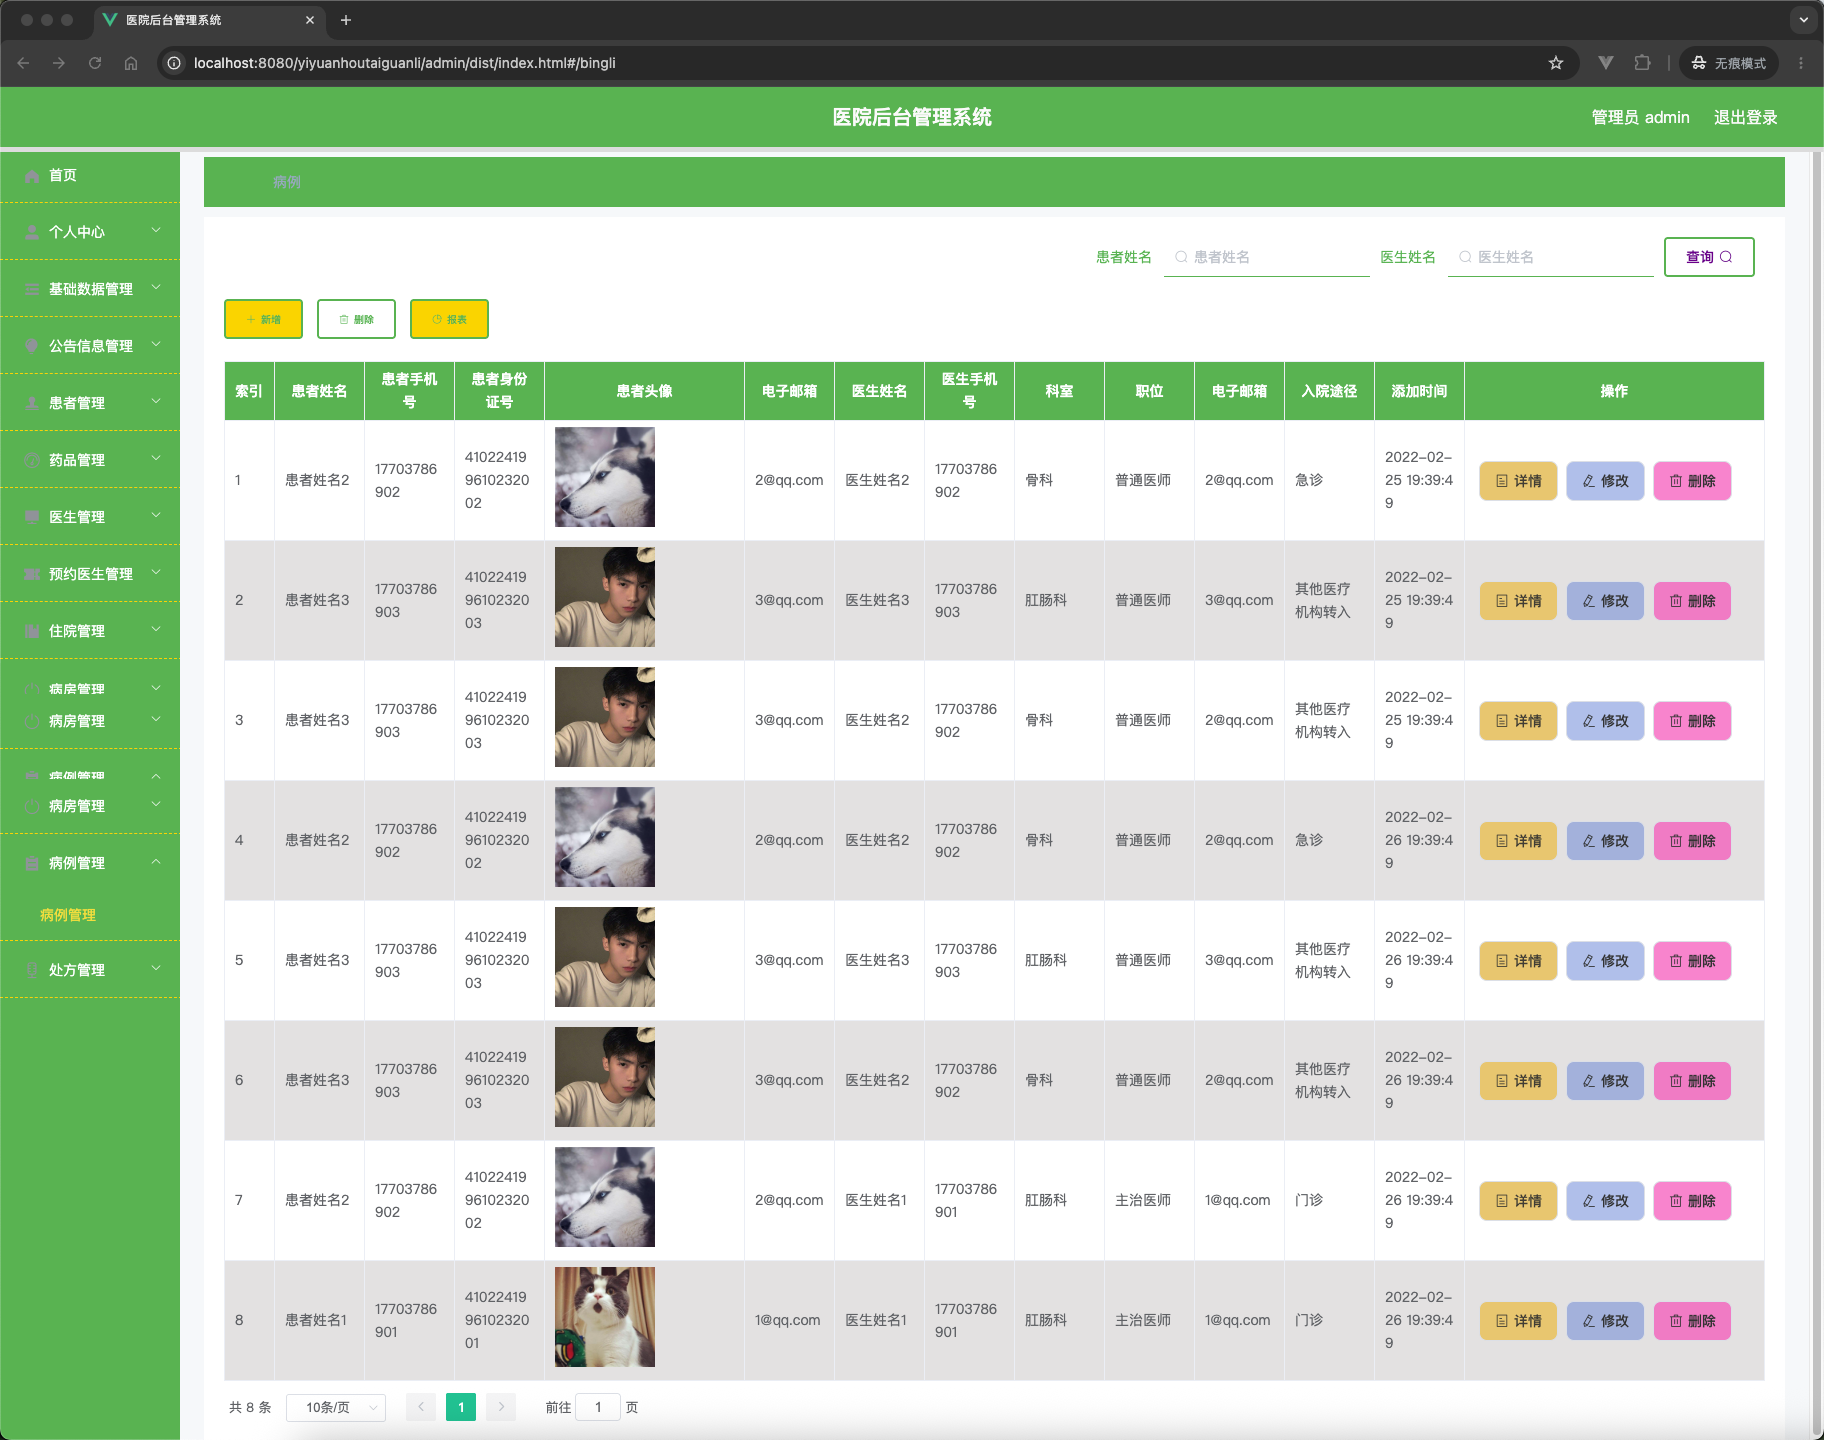Image resolution: width=1824 pixels, height=1440 pixels.
Task: Bookmark this page with the star icon
Action: point(1556,63)
